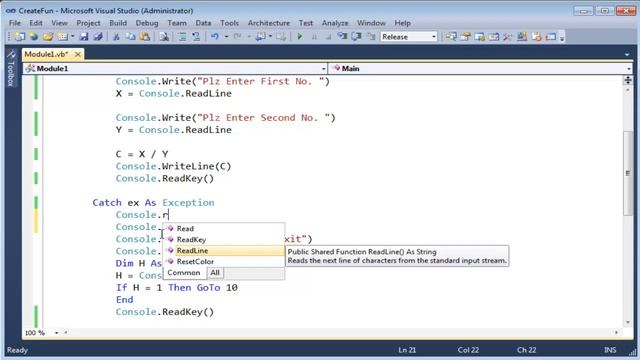
Task: Open the toolbar overflow options arrow
Action: 562,38
